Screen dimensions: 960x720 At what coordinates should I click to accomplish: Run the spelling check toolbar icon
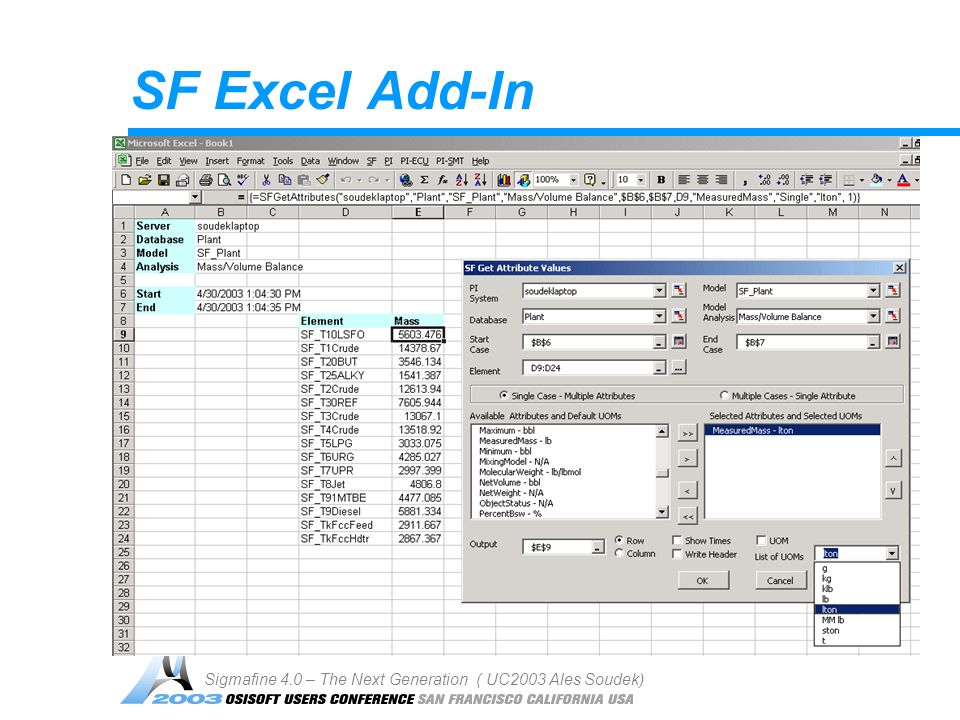point(243,179)
